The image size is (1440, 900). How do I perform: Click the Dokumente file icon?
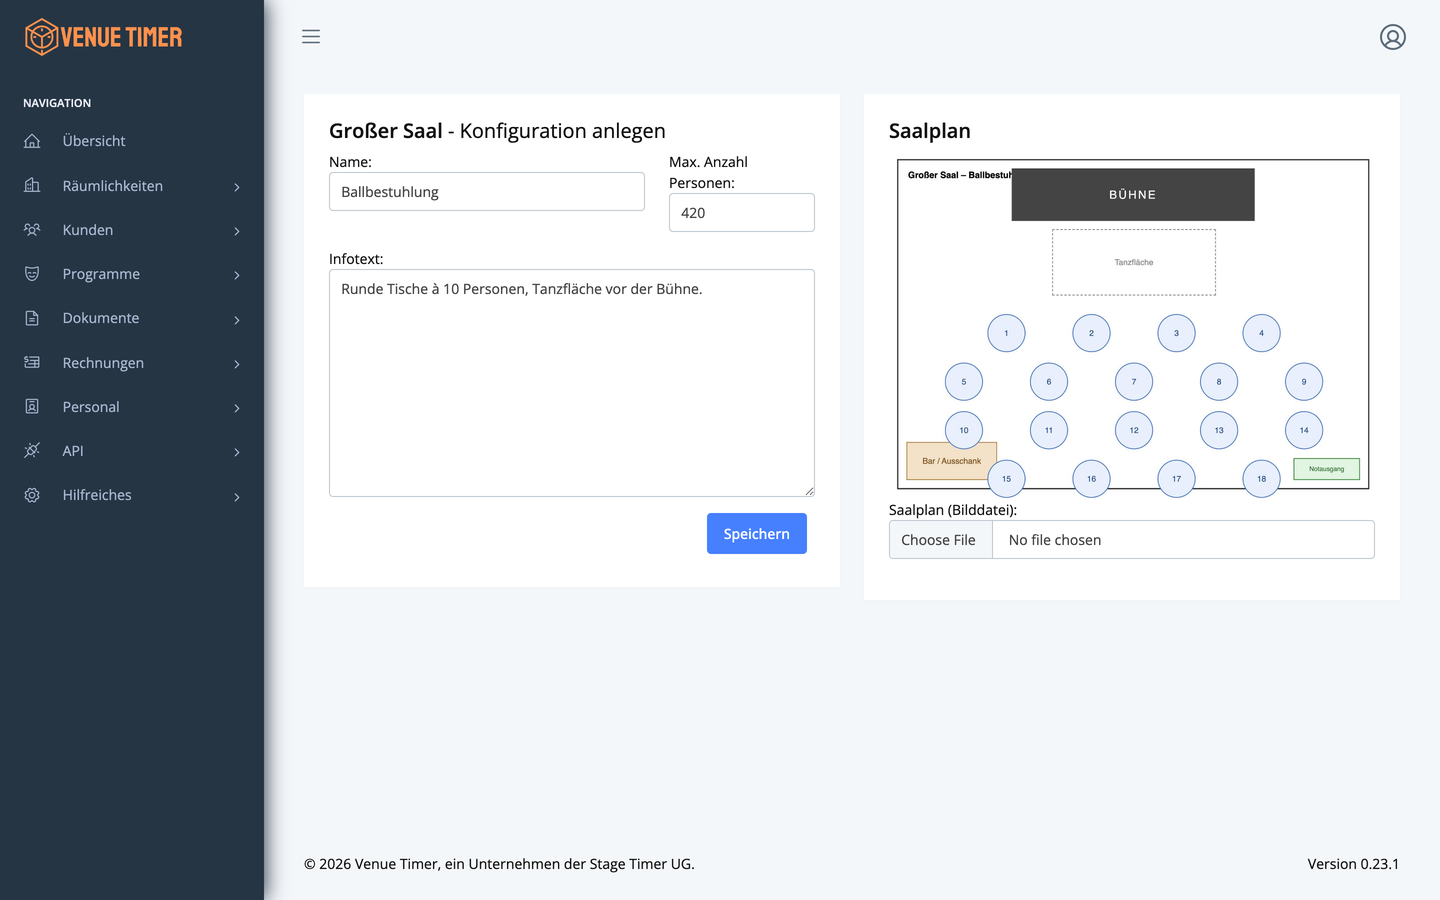[32, 318]
